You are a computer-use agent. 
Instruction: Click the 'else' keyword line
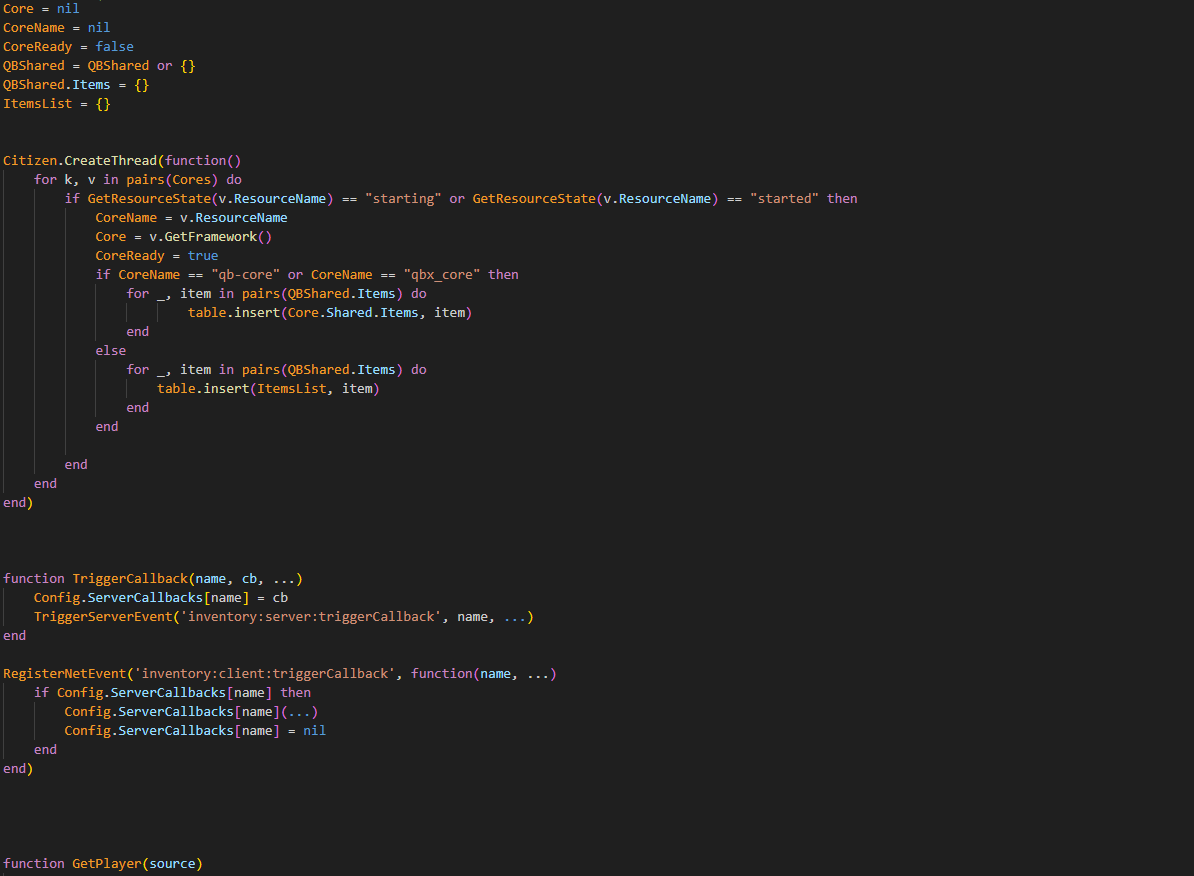[110, 351]
